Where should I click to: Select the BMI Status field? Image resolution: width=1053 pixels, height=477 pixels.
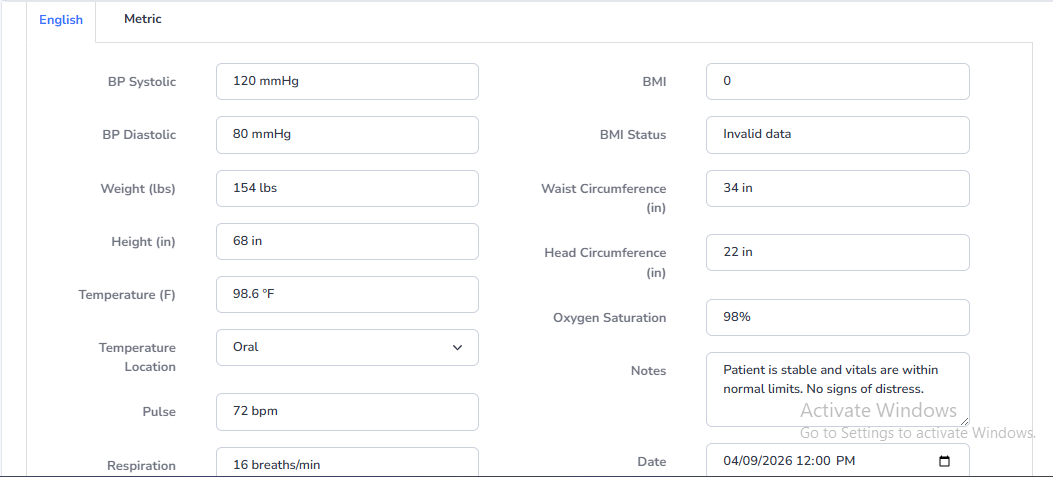coord(837,135)
